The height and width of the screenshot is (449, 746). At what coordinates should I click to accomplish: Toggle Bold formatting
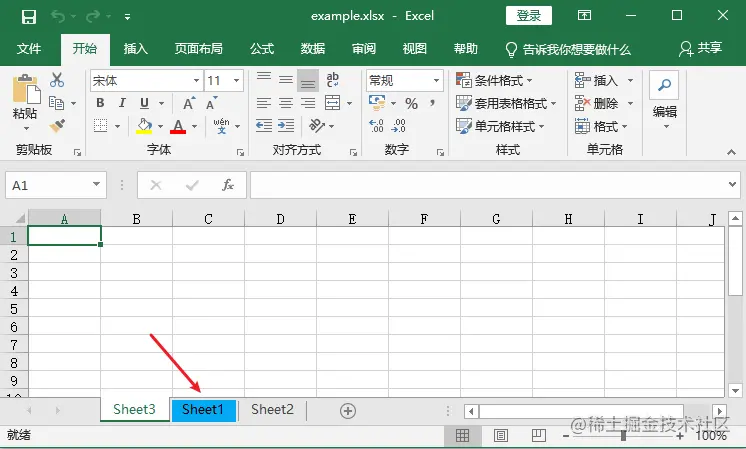(x=100, y=103)
